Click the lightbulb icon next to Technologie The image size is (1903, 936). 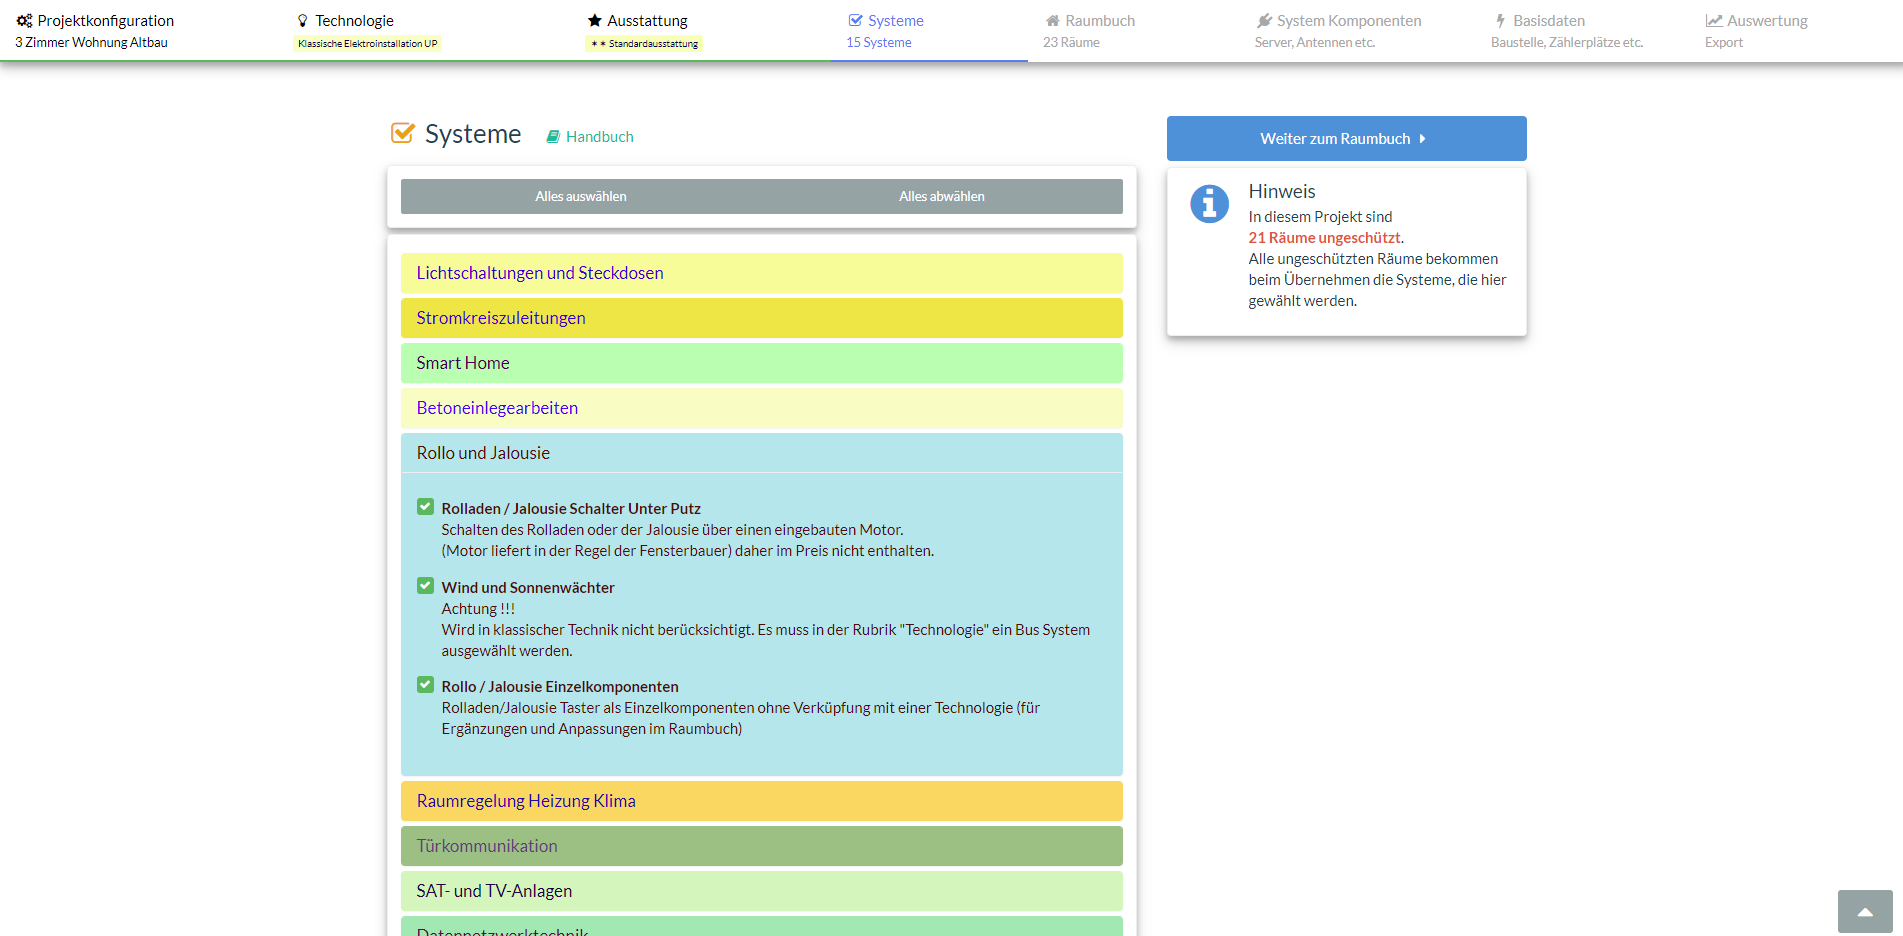pyautogui.click(x=303, y=21)
